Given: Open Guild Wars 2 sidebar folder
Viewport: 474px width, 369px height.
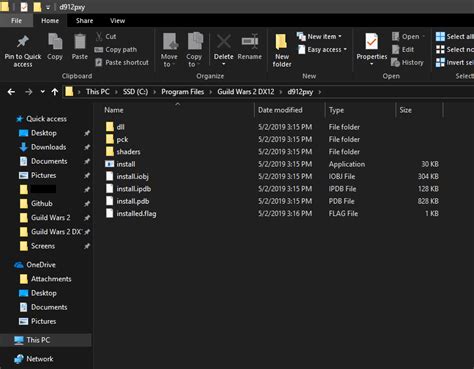Looking at the screenshot, I should pyautogui.click(x=50, y=218).
